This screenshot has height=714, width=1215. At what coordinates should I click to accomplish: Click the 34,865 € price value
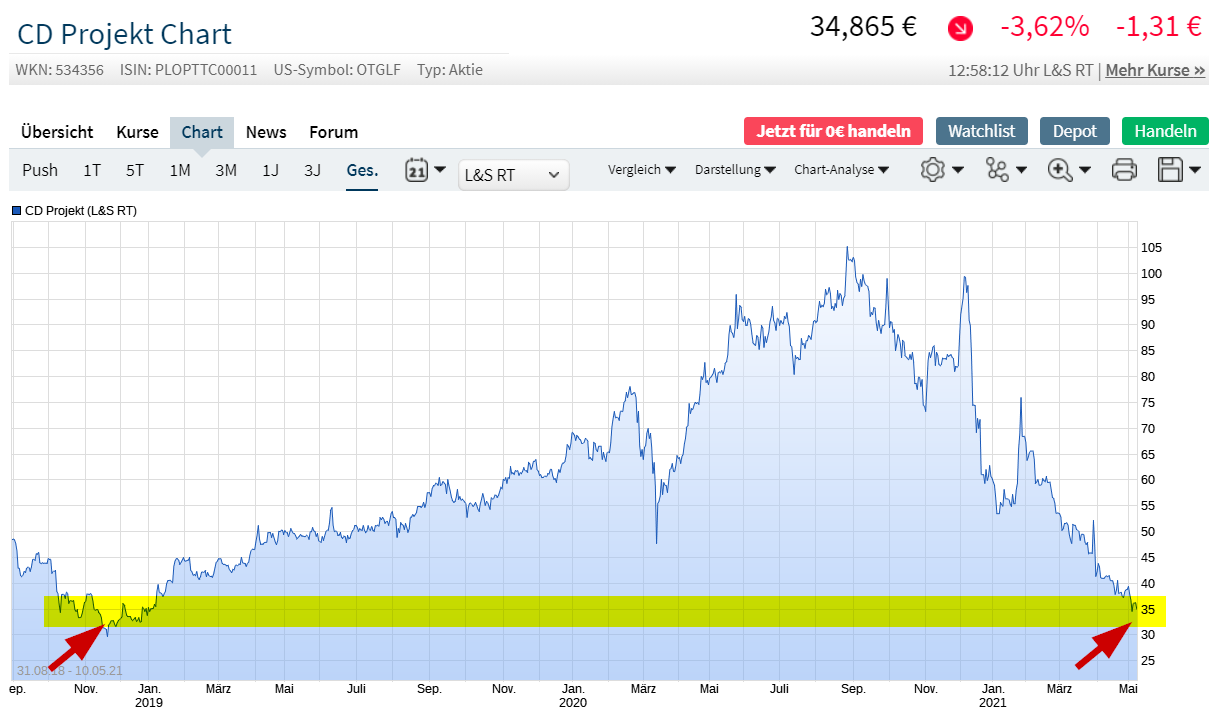[863, 27]
